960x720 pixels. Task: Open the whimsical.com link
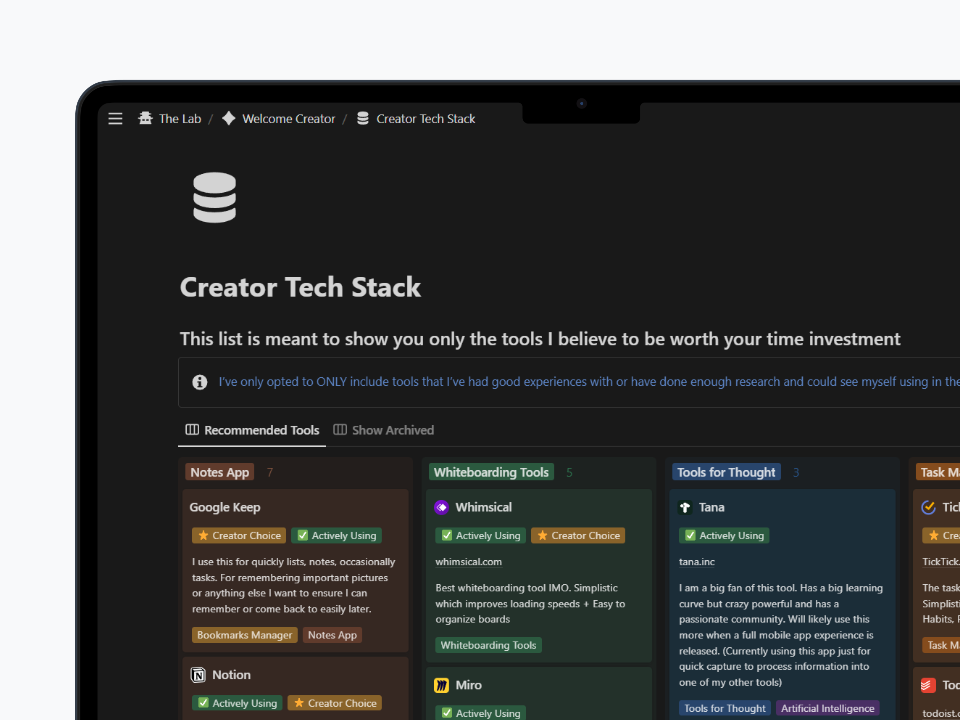click(x=468, y=562)
